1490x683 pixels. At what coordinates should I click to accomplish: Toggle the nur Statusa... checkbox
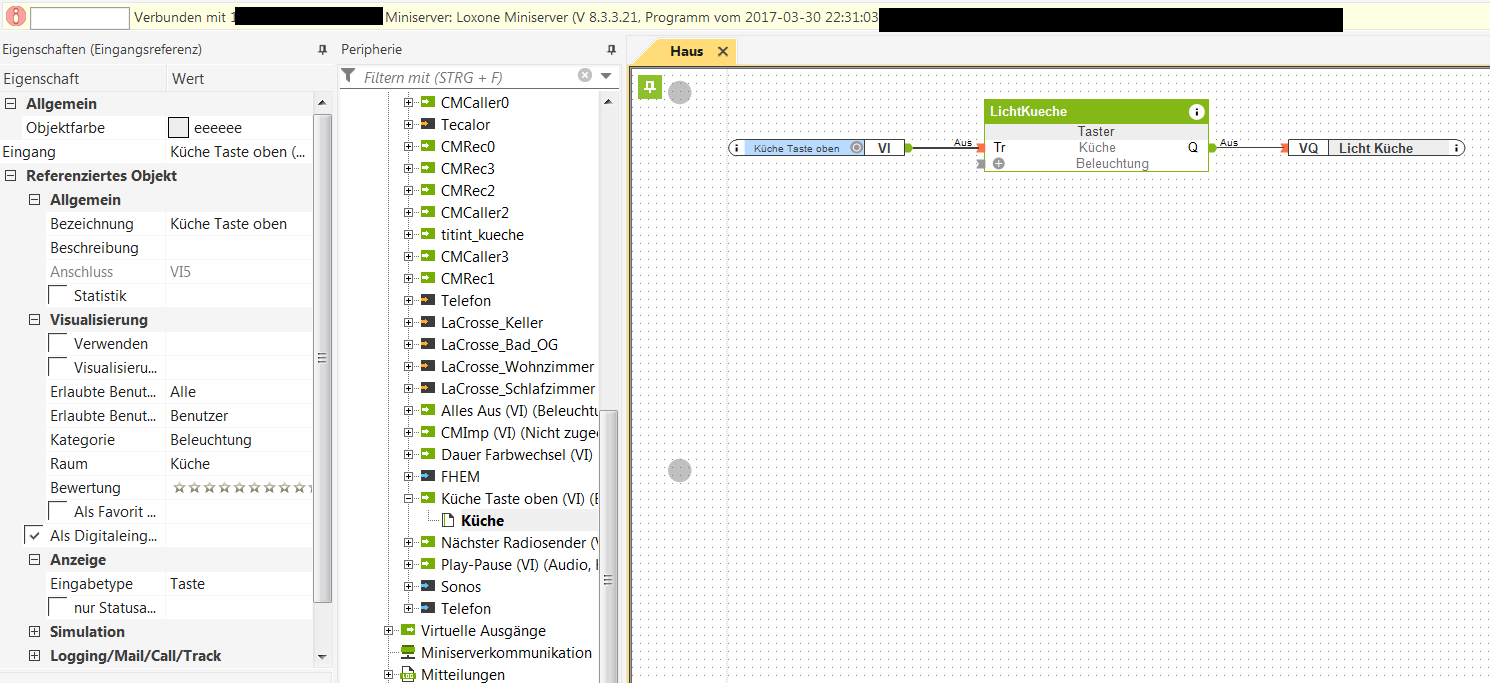tap(58, 608)
